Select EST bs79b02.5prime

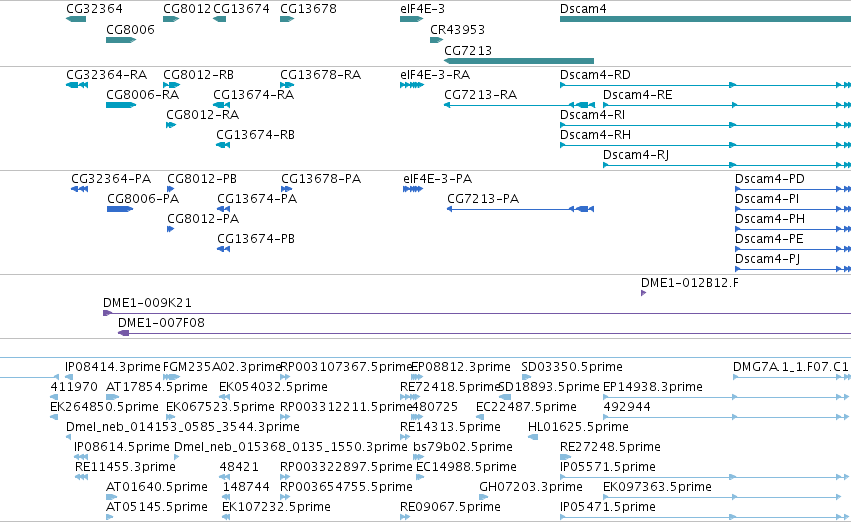point(463,447)
